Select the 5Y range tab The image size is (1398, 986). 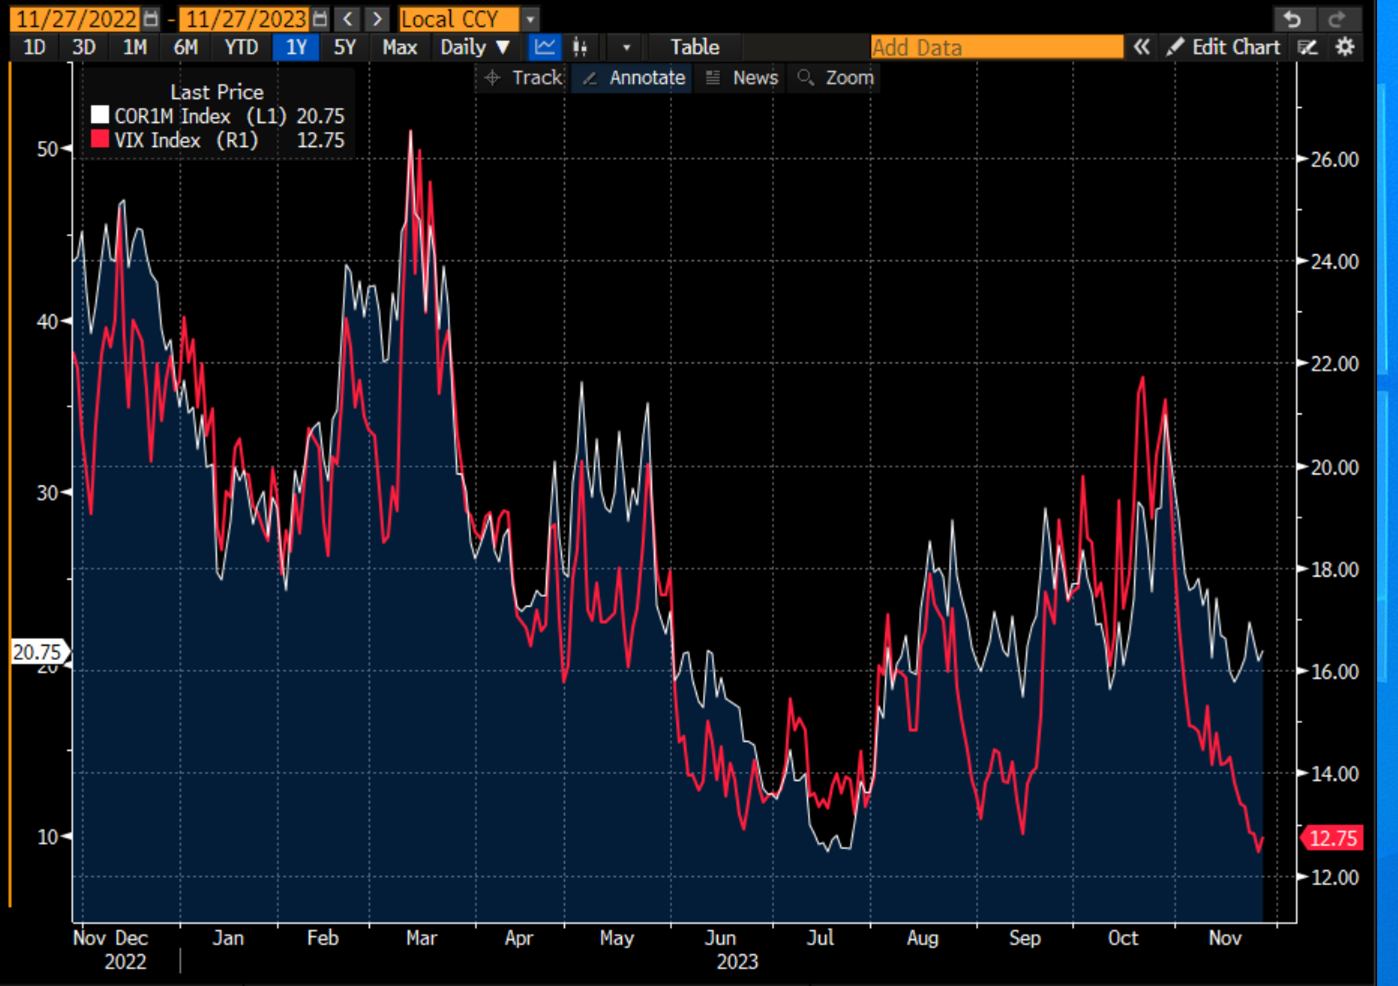(x=345, y=47)
